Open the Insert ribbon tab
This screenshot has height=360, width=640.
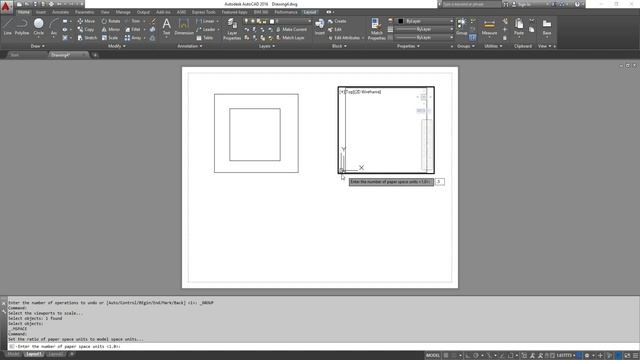(41, 12)
